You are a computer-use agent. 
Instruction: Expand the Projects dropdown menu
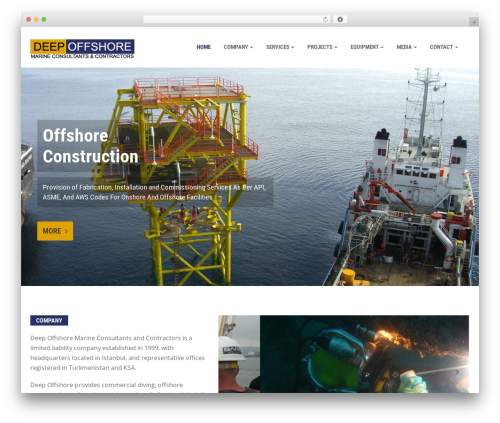[322, 47]
